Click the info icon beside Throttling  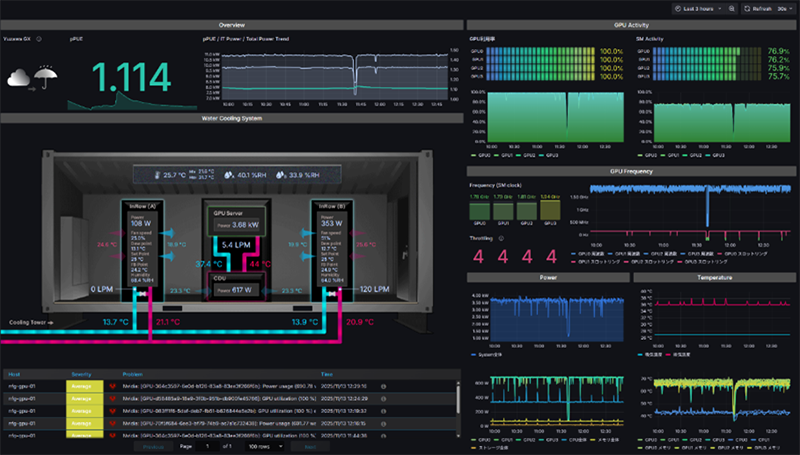click(502, 238)
